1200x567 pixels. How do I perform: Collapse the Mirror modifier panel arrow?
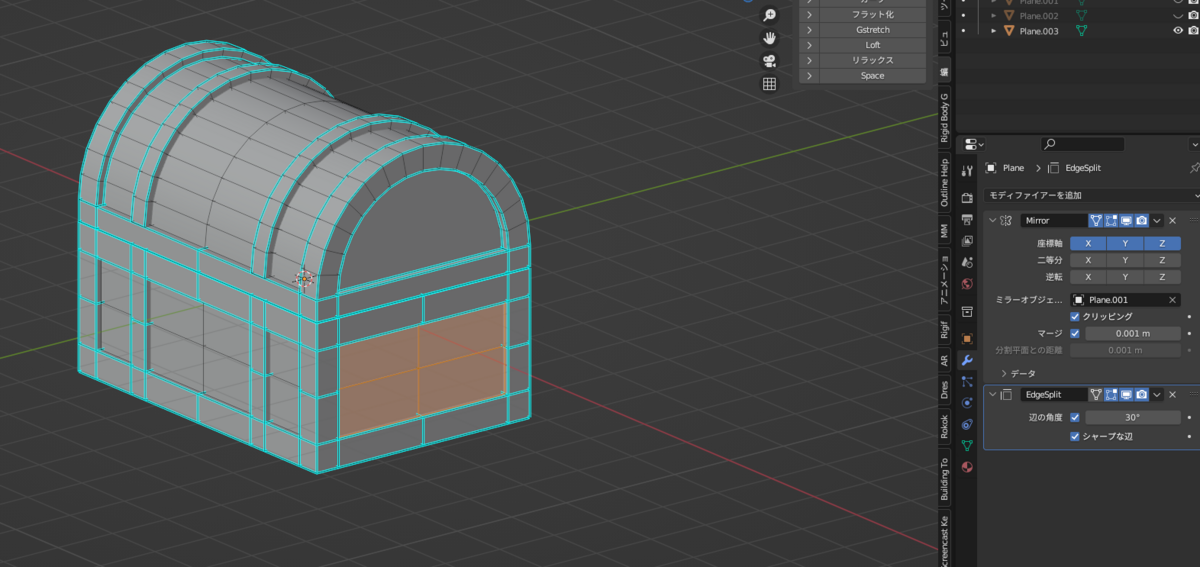pos(992,220)
